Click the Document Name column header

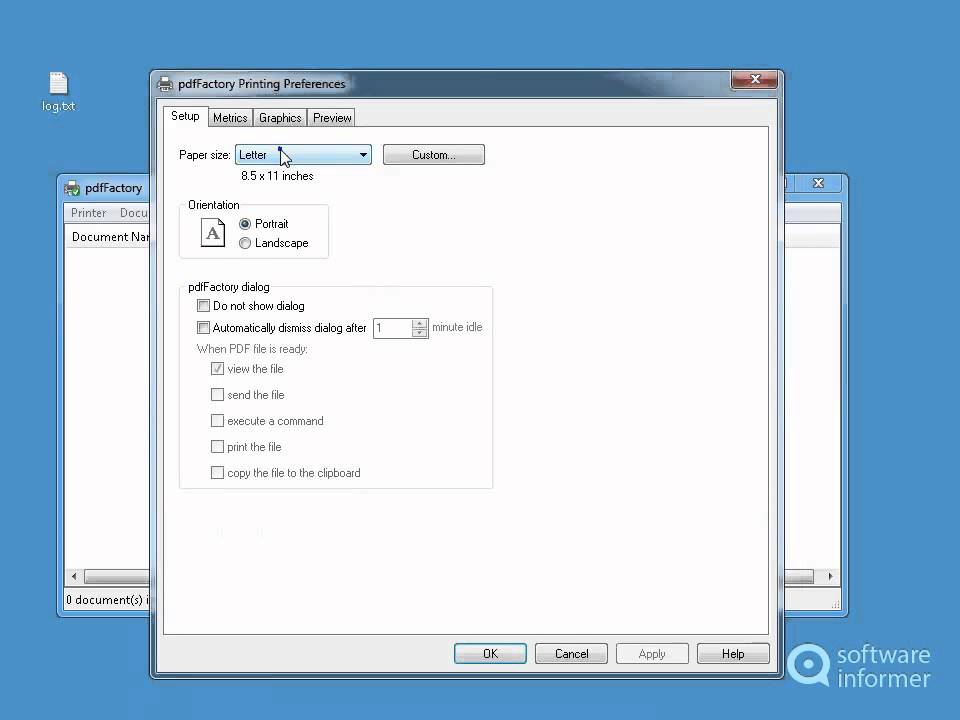tap(108, 237)
